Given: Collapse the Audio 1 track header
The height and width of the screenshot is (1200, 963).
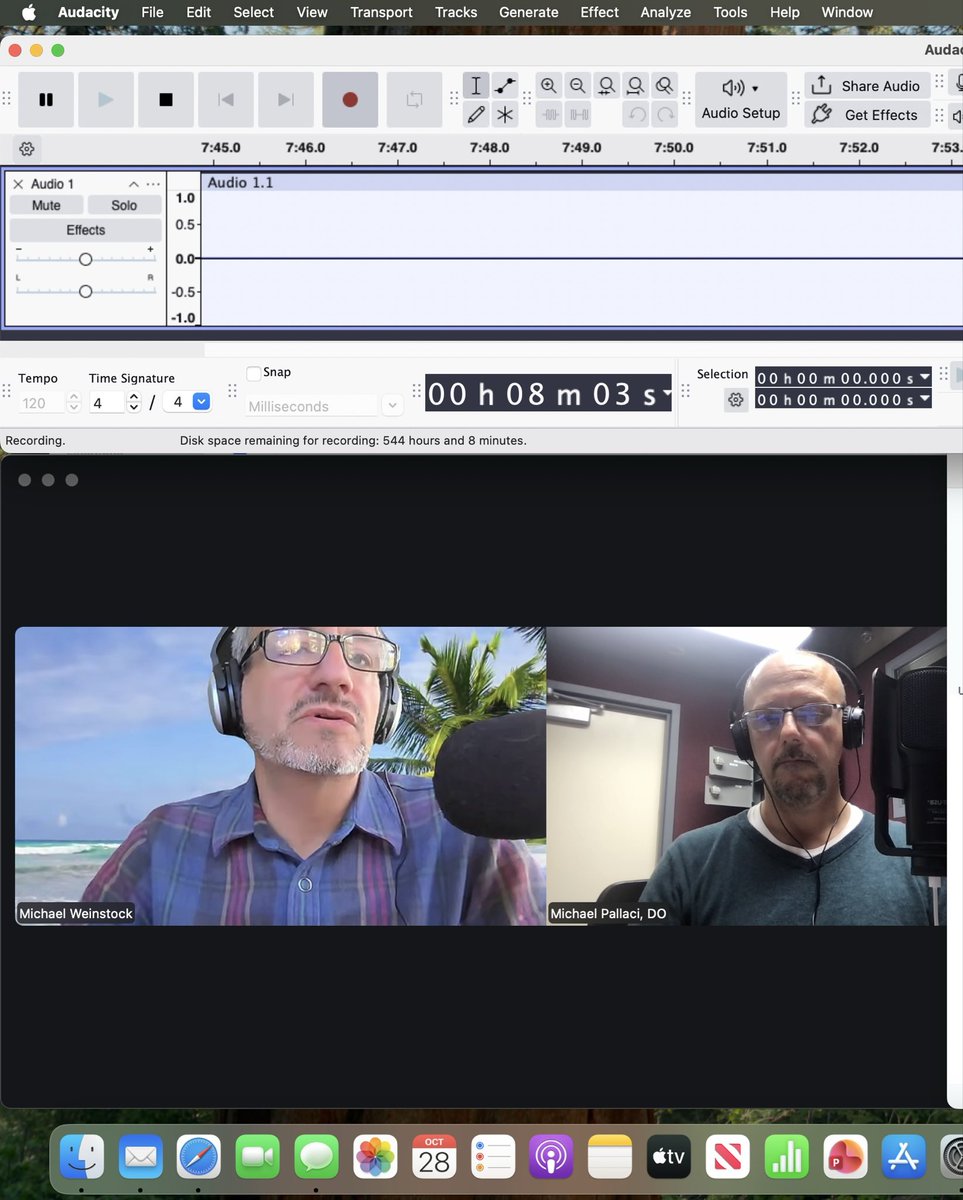Looking at the screenshot, I should point(133,183).
